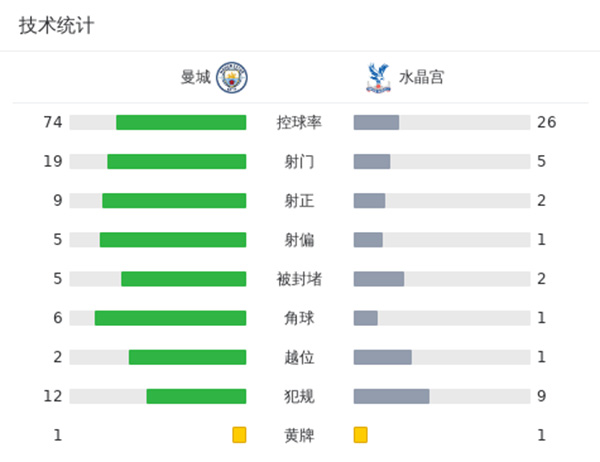Image resolution: width=600 pixels, height=462 pixels.
Task: Click the 越位 stat label
Action: coord(299,357)
